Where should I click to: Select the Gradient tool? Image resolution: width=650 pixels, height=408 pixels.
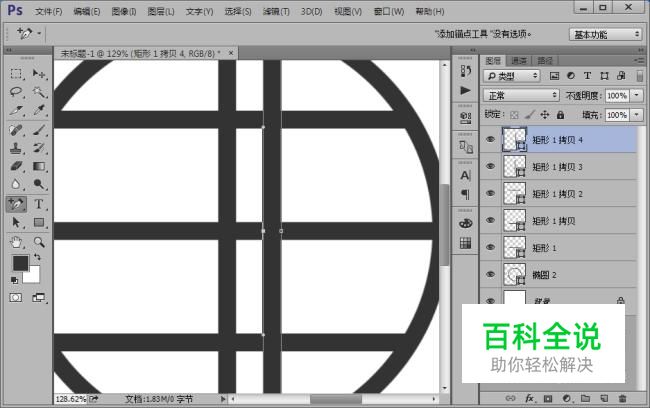(x=39, y=166)
